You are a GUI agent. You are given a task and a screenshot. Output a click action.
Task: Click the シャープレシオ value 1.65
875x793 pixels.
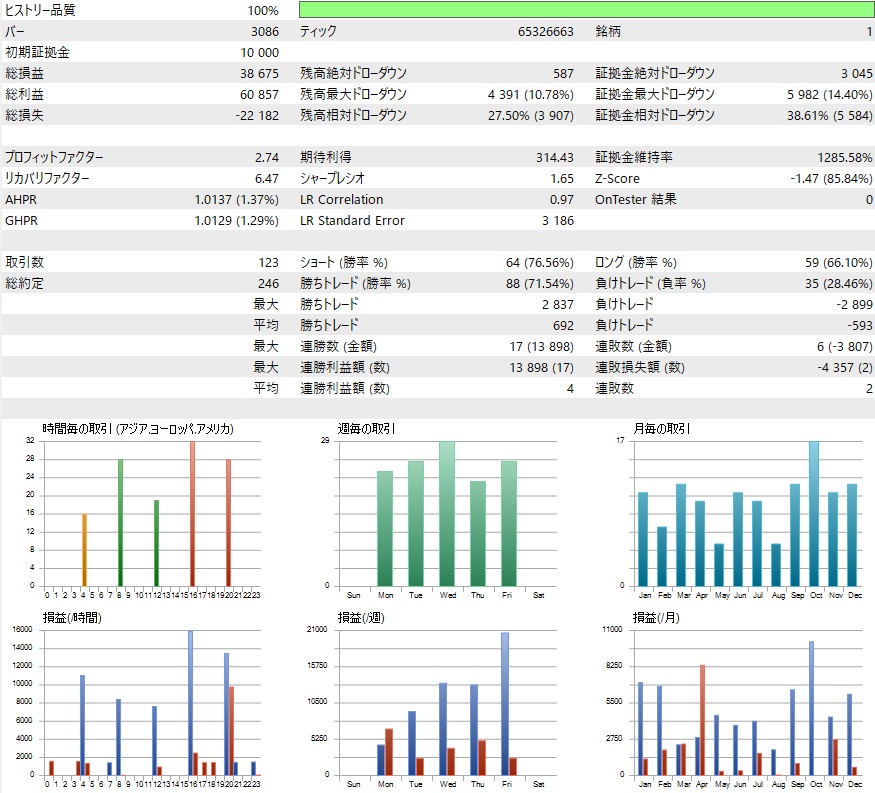click(x=562, y=178)
